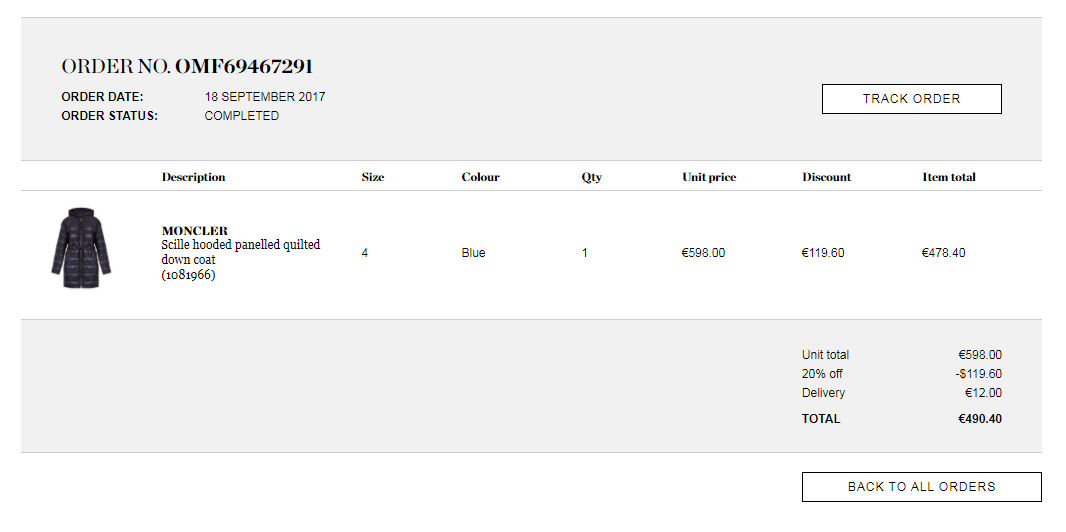Click the Colour column header
Screen dimensions: 1066x532
click(x=480, y=177)
